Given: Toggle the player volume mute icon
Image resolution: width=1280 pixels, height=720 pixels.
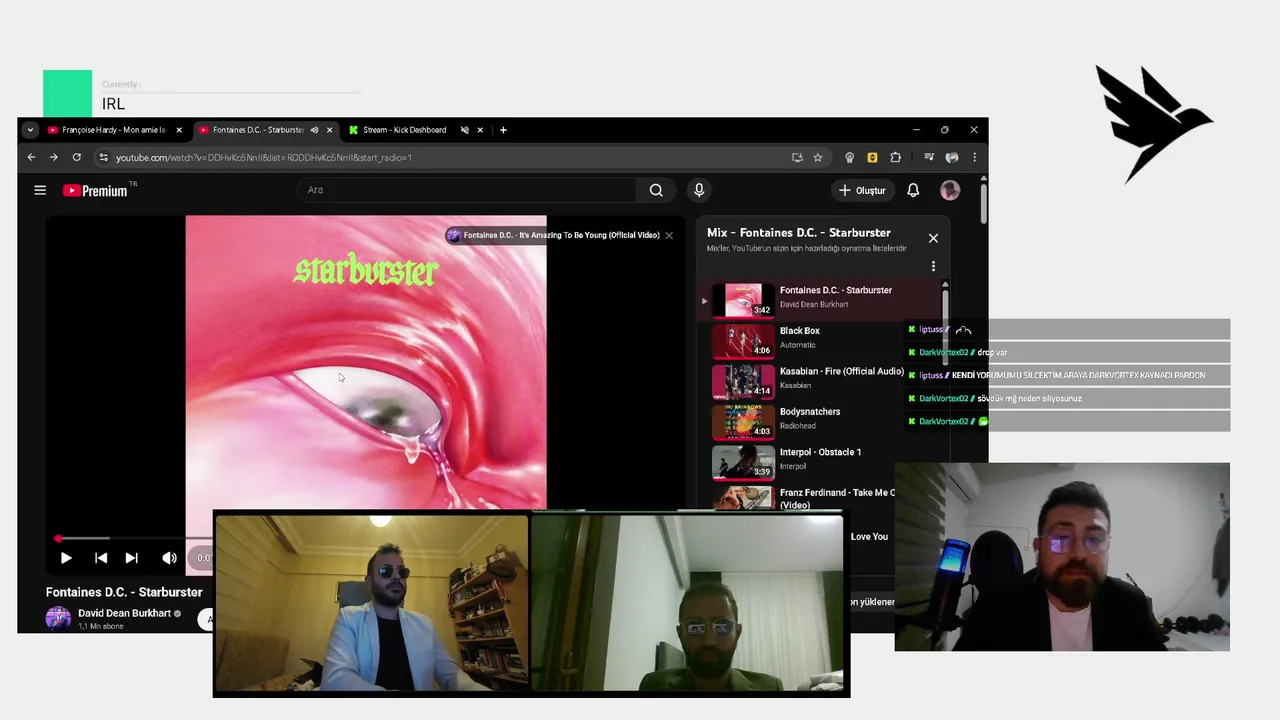Looking at the screenshot, I should pyautogui.click(x=169, y=558).
